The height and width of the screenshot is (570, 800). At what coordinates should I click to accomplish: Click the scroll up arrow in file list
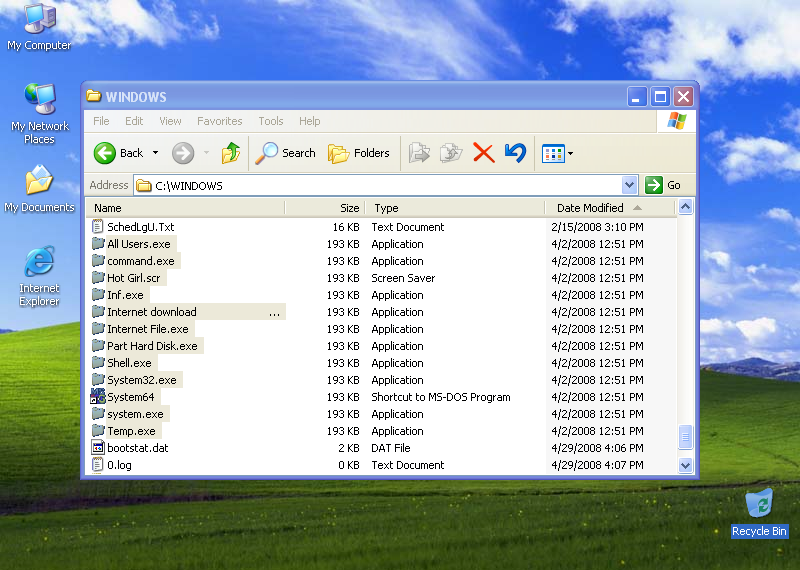coord(685,207)
